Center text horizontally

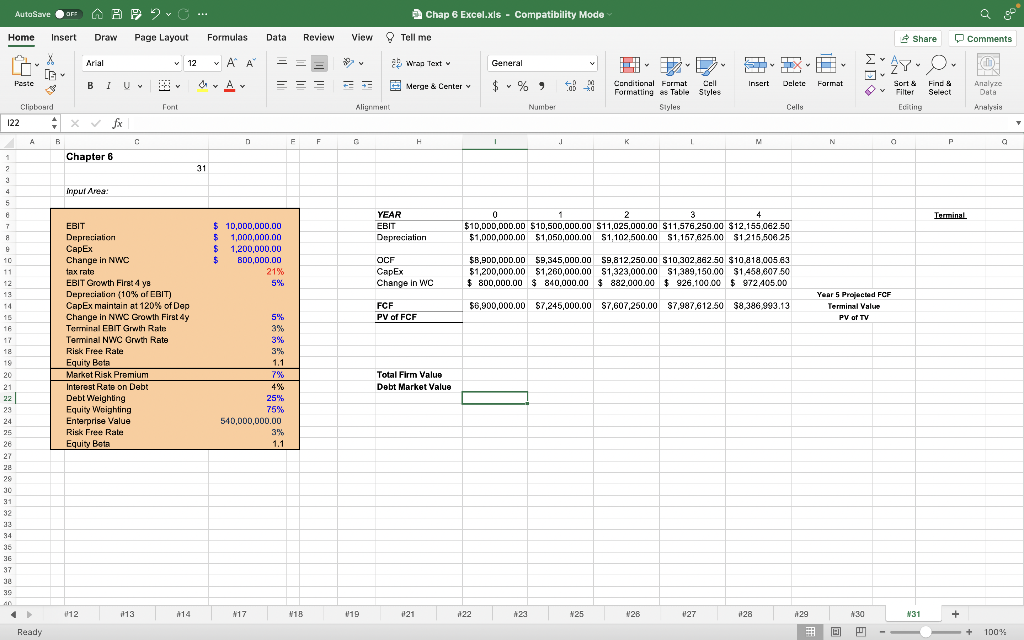(300, 86)
